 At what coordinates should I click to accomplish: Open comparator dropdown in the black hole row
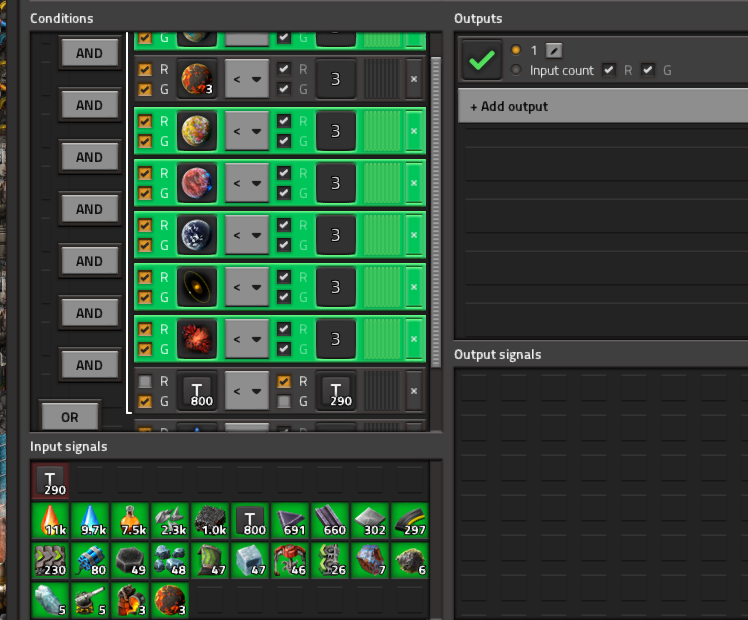[247, 287]
